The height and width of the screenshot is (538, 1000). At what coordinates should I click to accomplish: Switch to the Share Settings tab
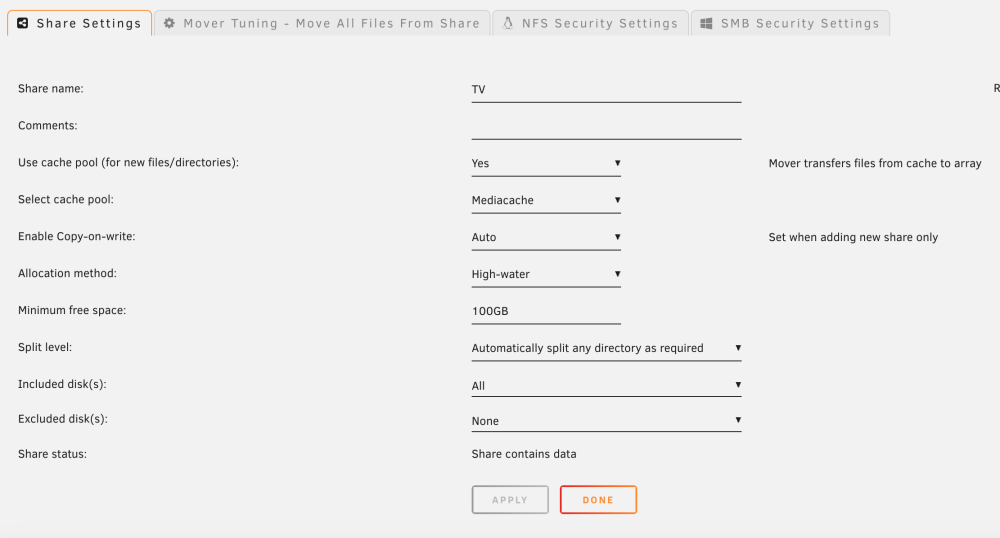(80, 24)
